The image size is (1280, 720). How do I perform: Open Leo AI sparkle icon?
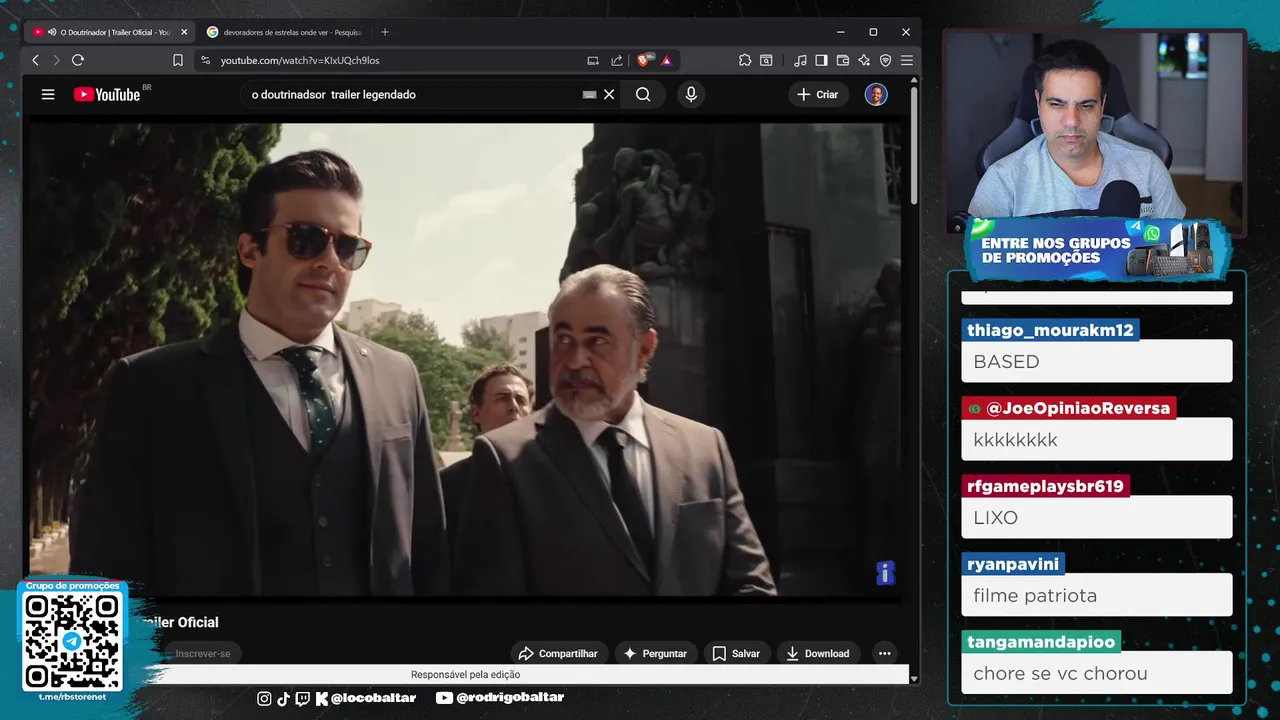tap(864, 60)
